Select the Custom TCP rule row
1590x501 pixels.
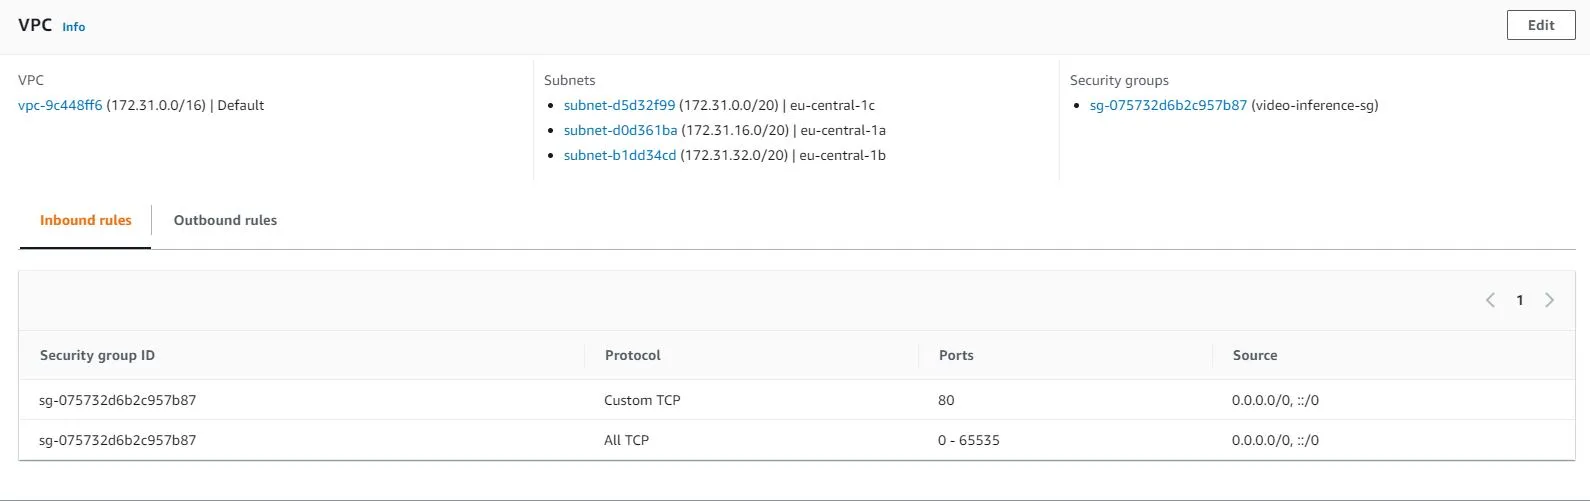coord(642,400)
